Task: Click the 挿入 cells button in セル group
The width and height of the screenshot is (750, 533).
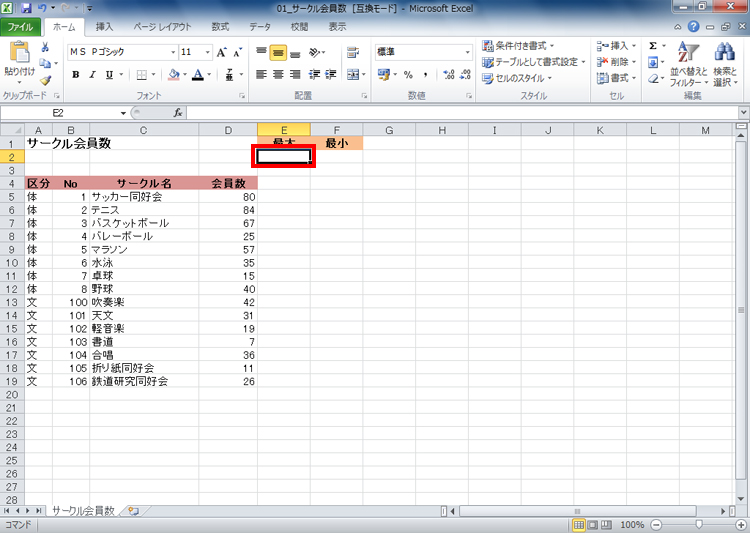Action: (x=617, y=46)
